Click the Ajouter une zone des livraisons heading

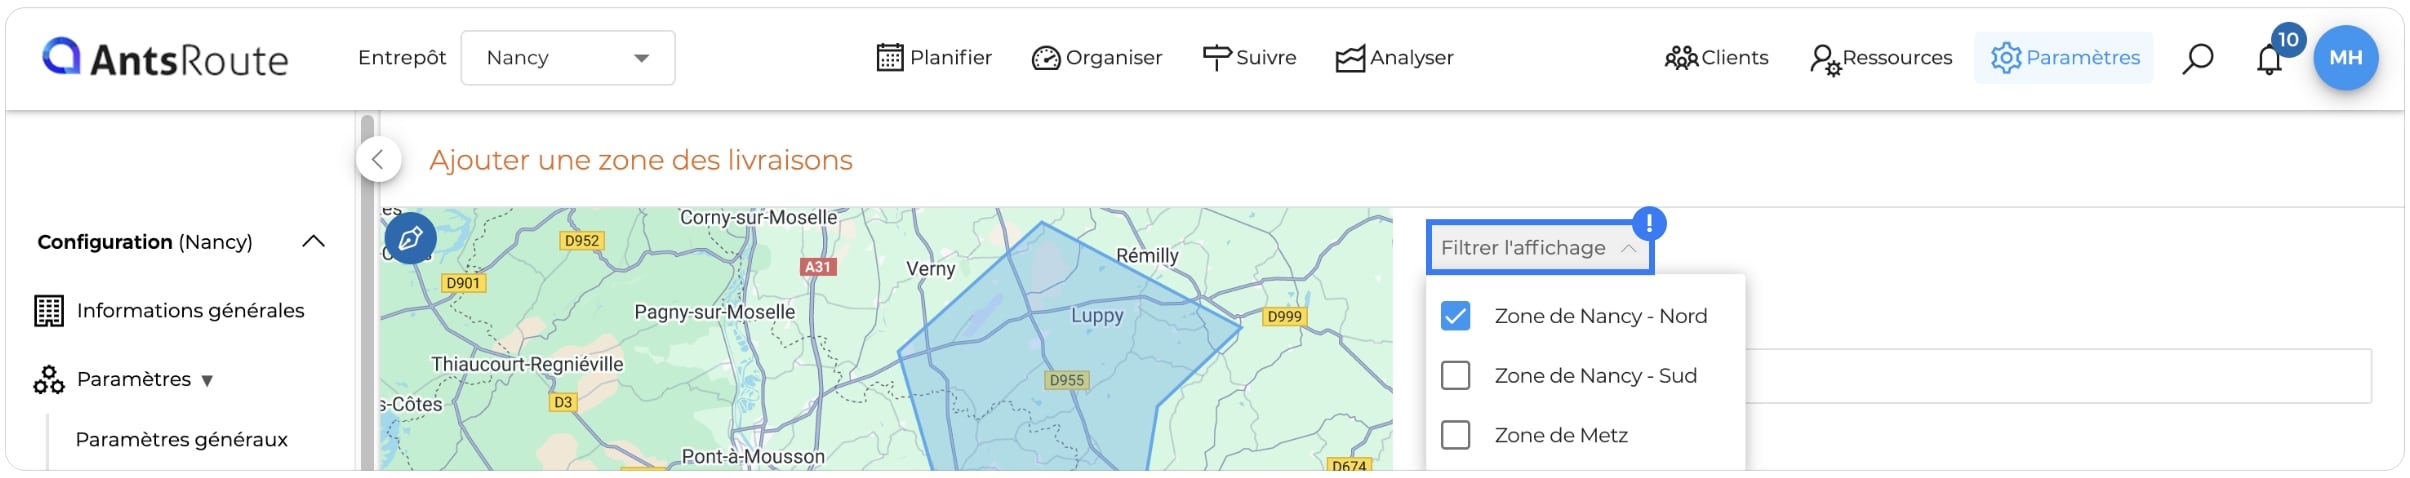click(641, 160)
